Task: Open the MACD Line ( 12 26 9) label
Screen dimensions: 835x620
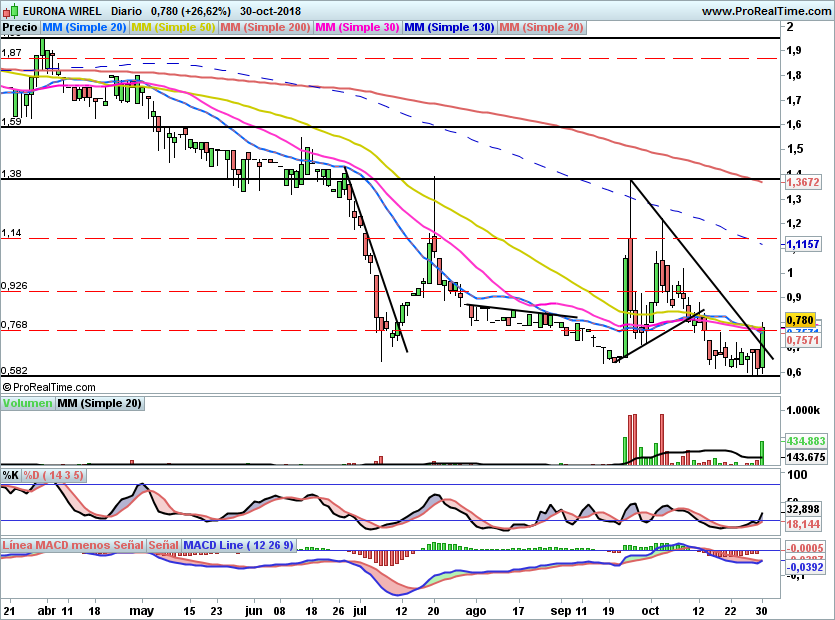Action: pyautogui.click(x=238, y=545)
